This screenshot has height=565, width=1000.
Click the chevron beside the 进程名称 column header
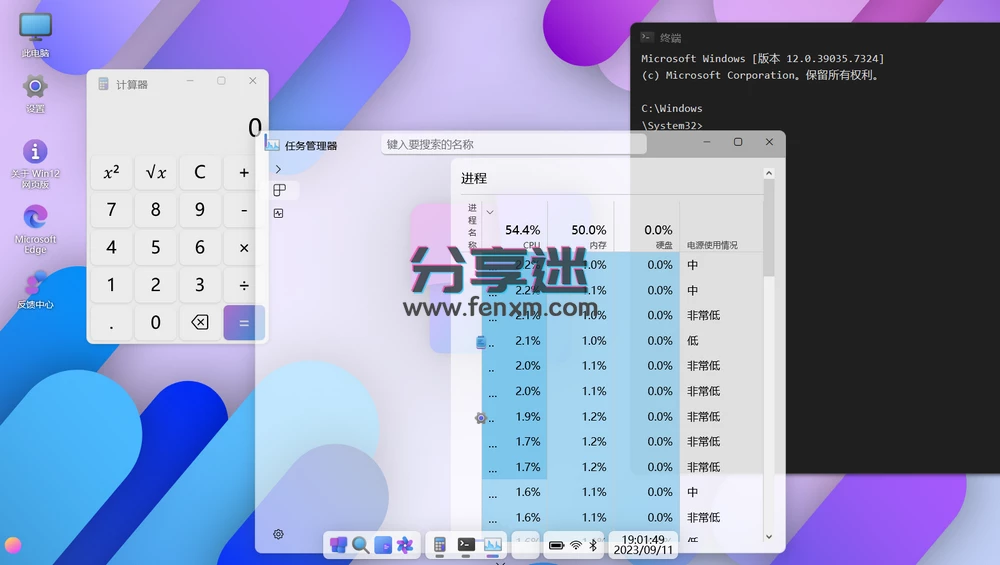pos(490,212)
